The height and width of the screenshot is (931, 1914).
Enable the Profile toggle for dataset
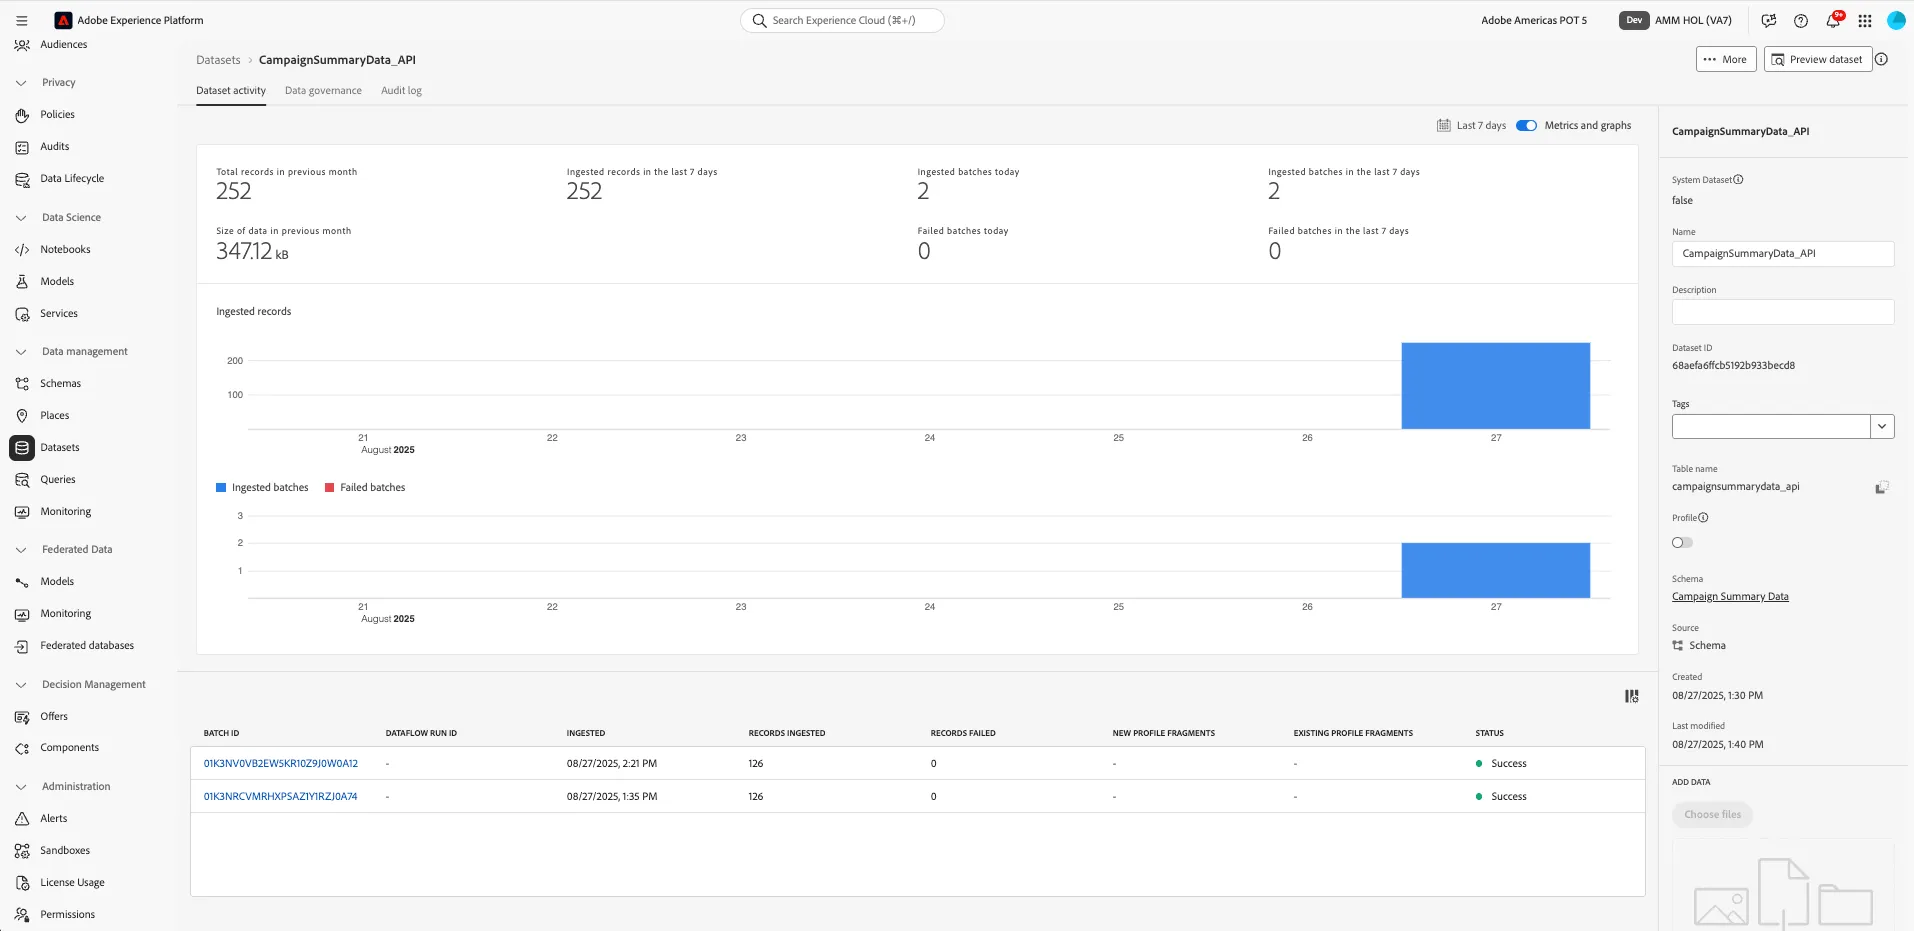point(1682,543)
